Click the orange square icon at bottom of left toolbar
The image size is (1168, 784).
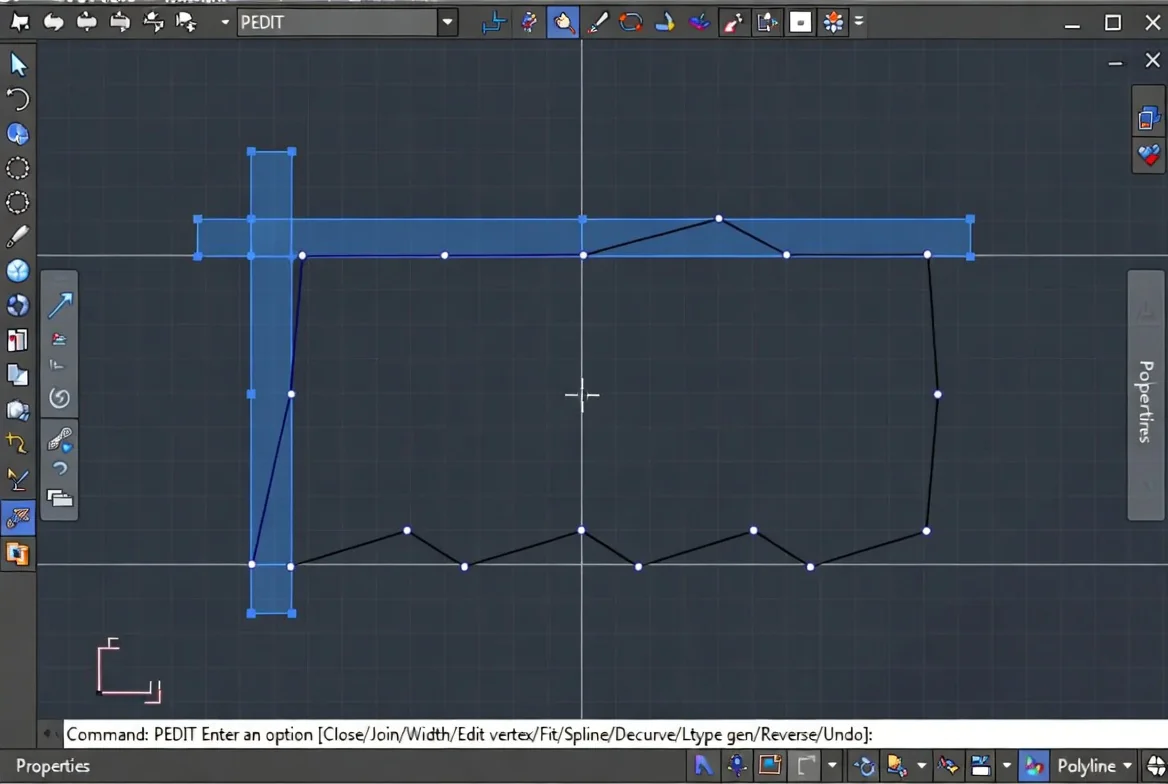click(17, 554)
